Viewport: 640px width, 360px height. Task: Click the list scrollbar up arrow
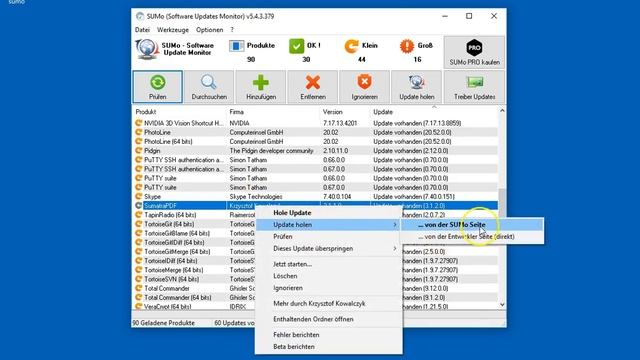[x=502, y=111]
